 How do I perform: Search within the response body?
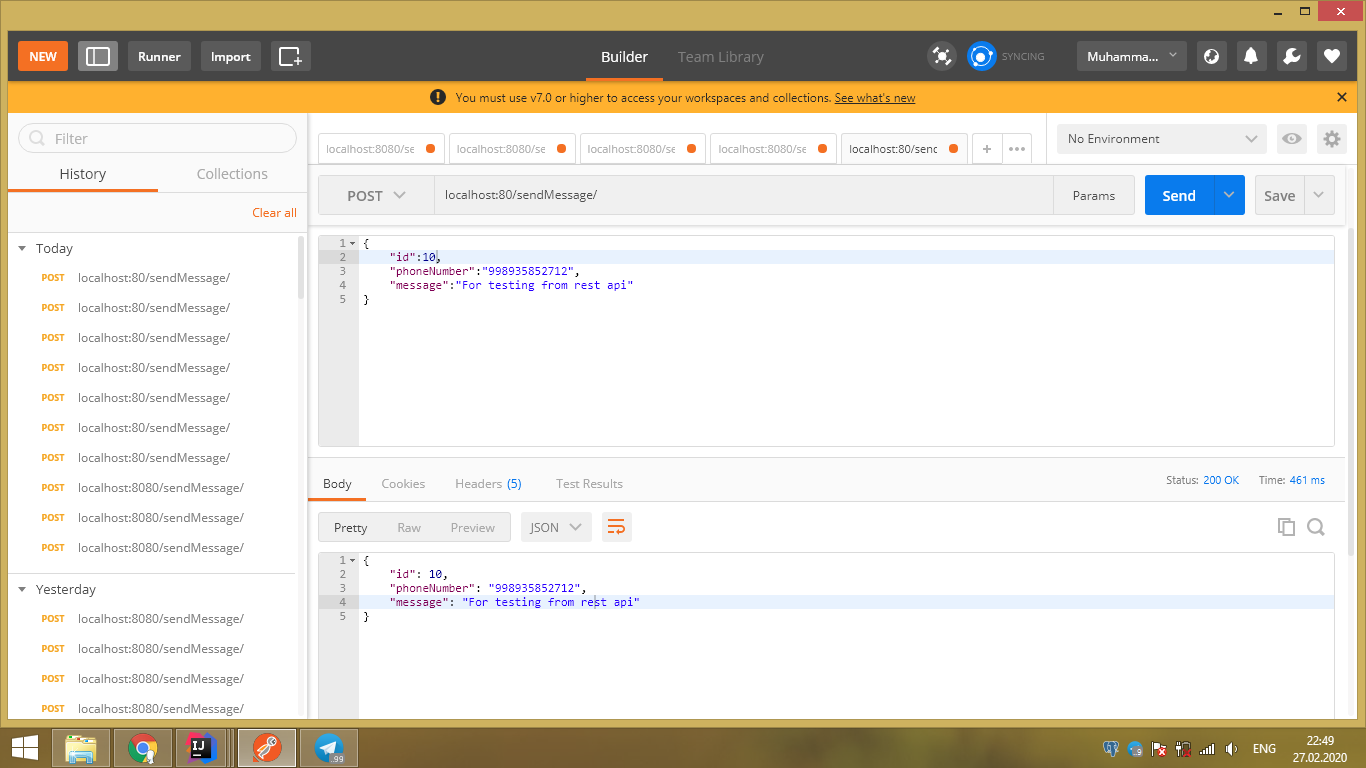point(1316,527)
